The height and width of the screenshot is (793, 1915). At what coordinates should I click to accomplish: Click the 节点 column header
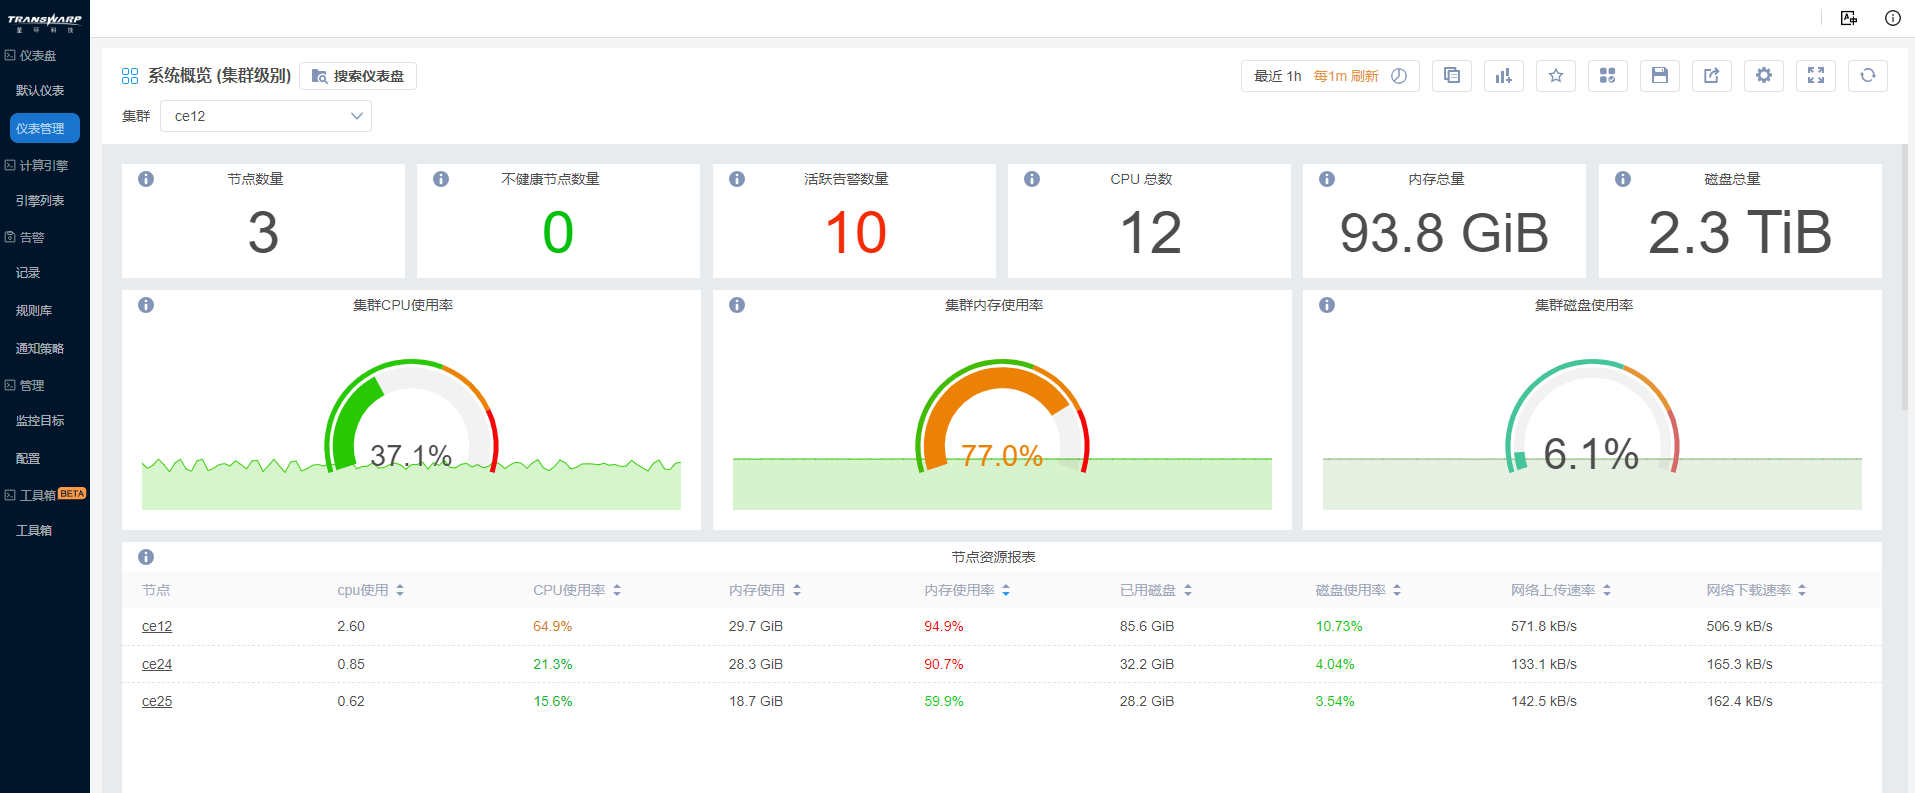pyautogui.click(x=156, y=591)
